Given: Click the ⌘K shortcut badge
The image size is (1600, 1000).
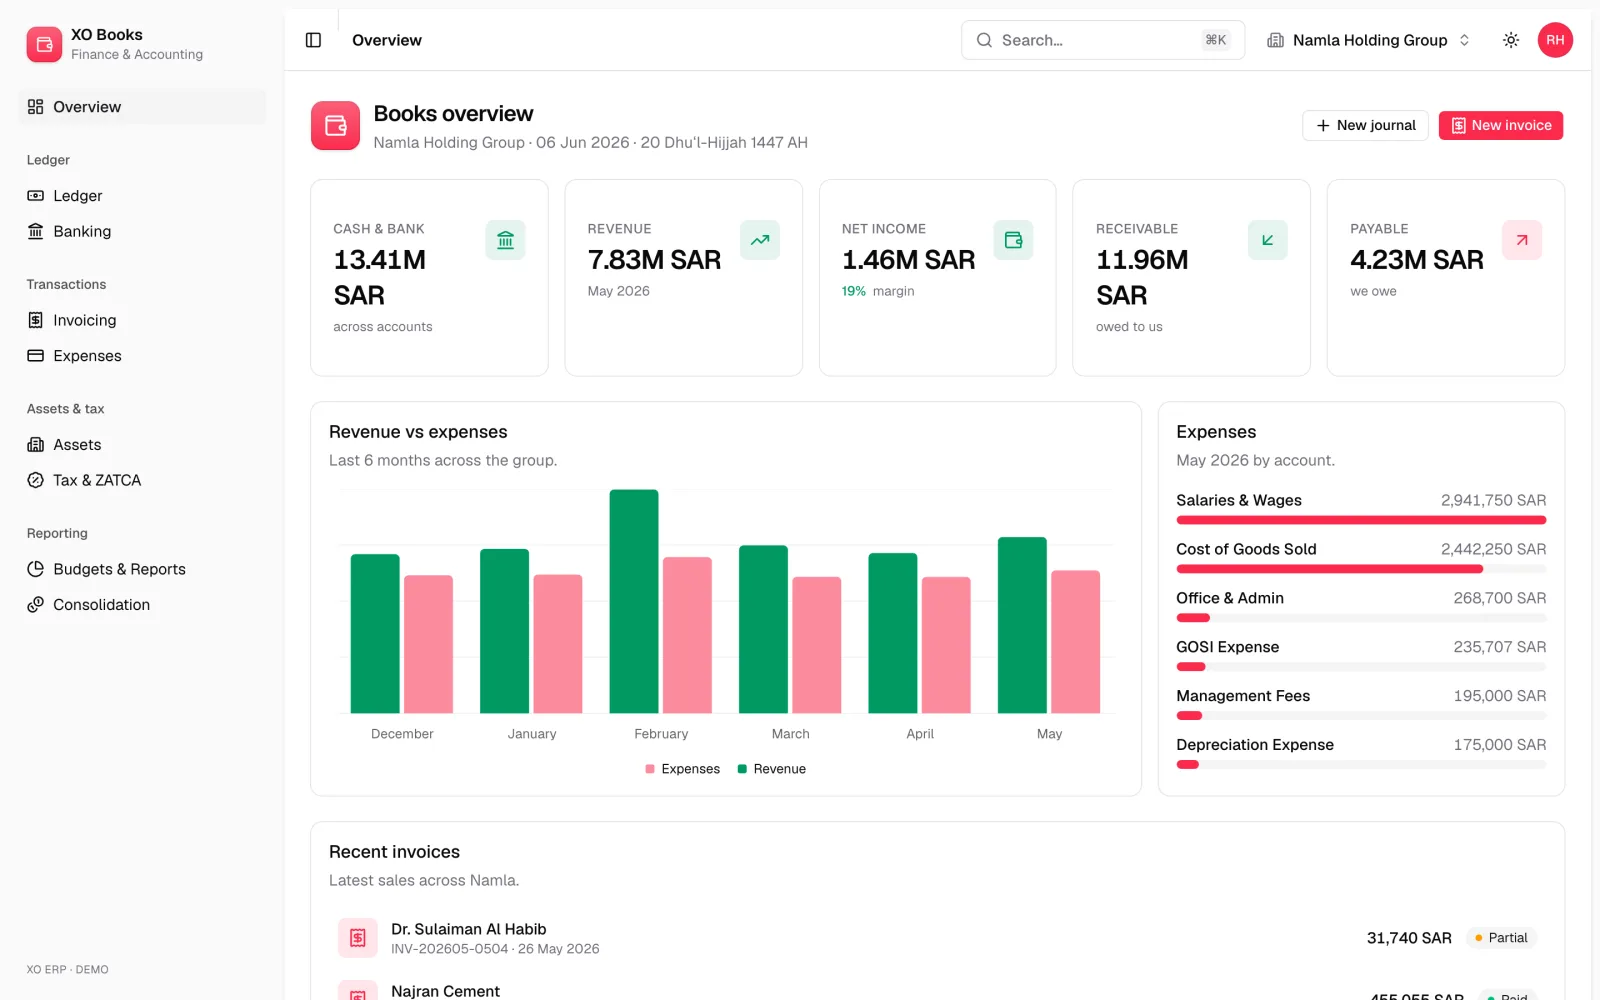Looking at the screenshot, I should (x=1215, y=40).
